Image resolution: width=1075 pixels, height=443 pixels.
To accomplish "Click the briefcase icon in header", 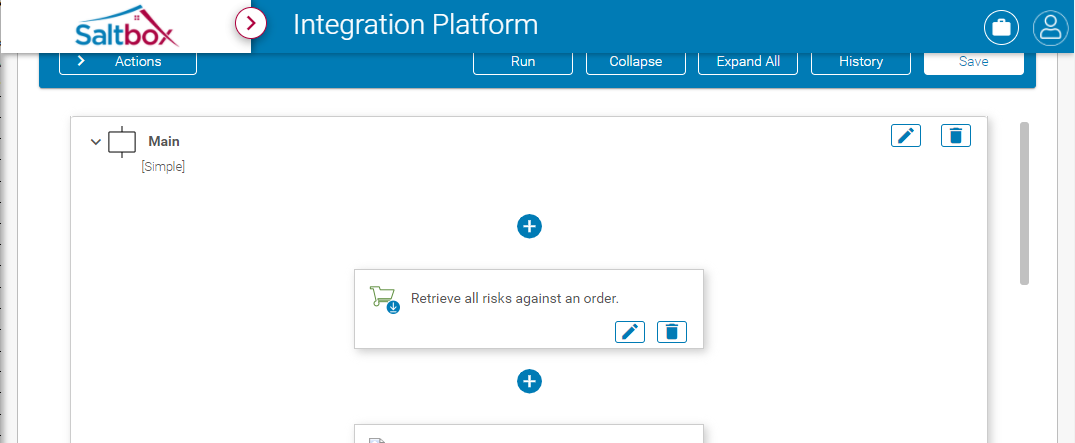I will tap(1001, 28).
